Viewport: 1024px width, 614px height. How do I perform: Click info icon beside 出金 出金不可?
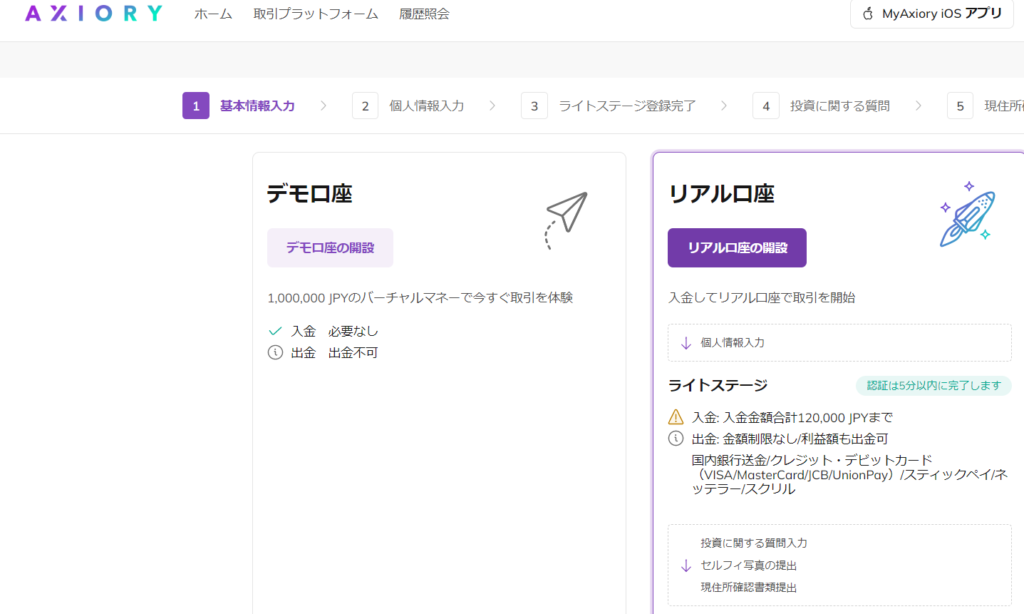(x=275, y=353)
